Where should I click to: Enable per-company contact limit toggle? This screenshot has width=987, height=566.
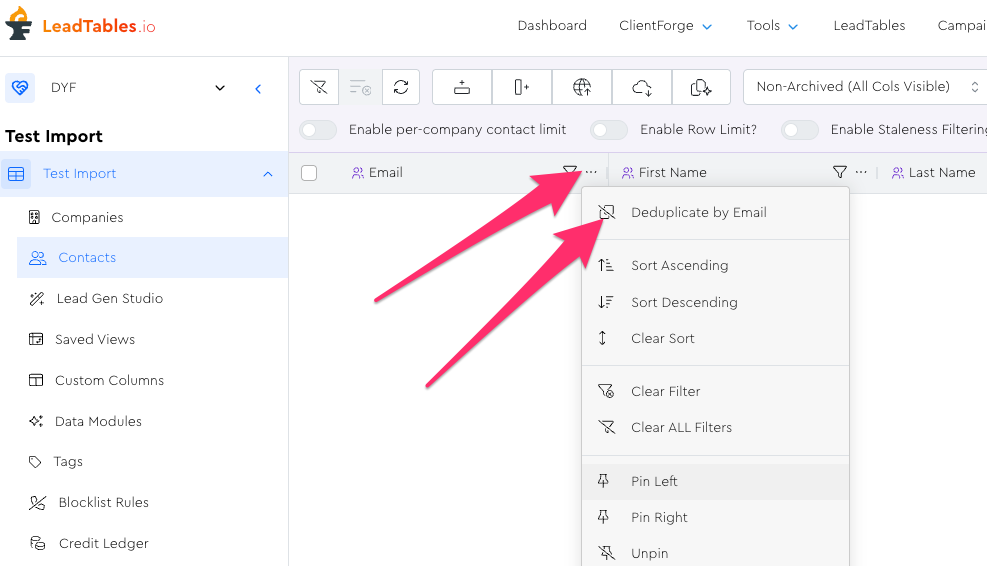point(318,130)
